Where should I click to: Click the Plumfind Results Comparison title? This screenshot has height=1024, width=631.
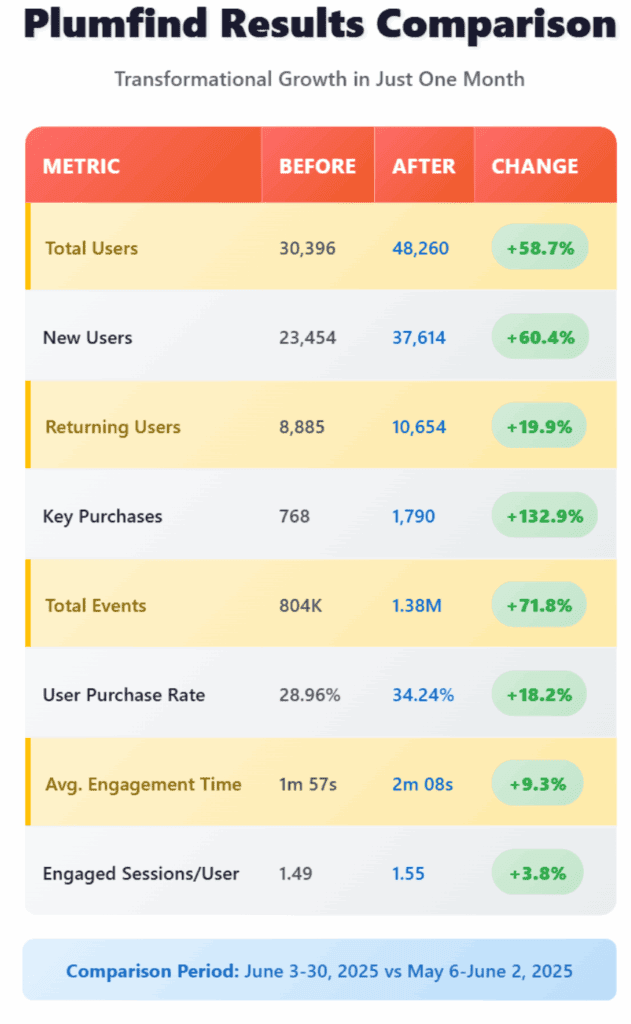(319, 26)
